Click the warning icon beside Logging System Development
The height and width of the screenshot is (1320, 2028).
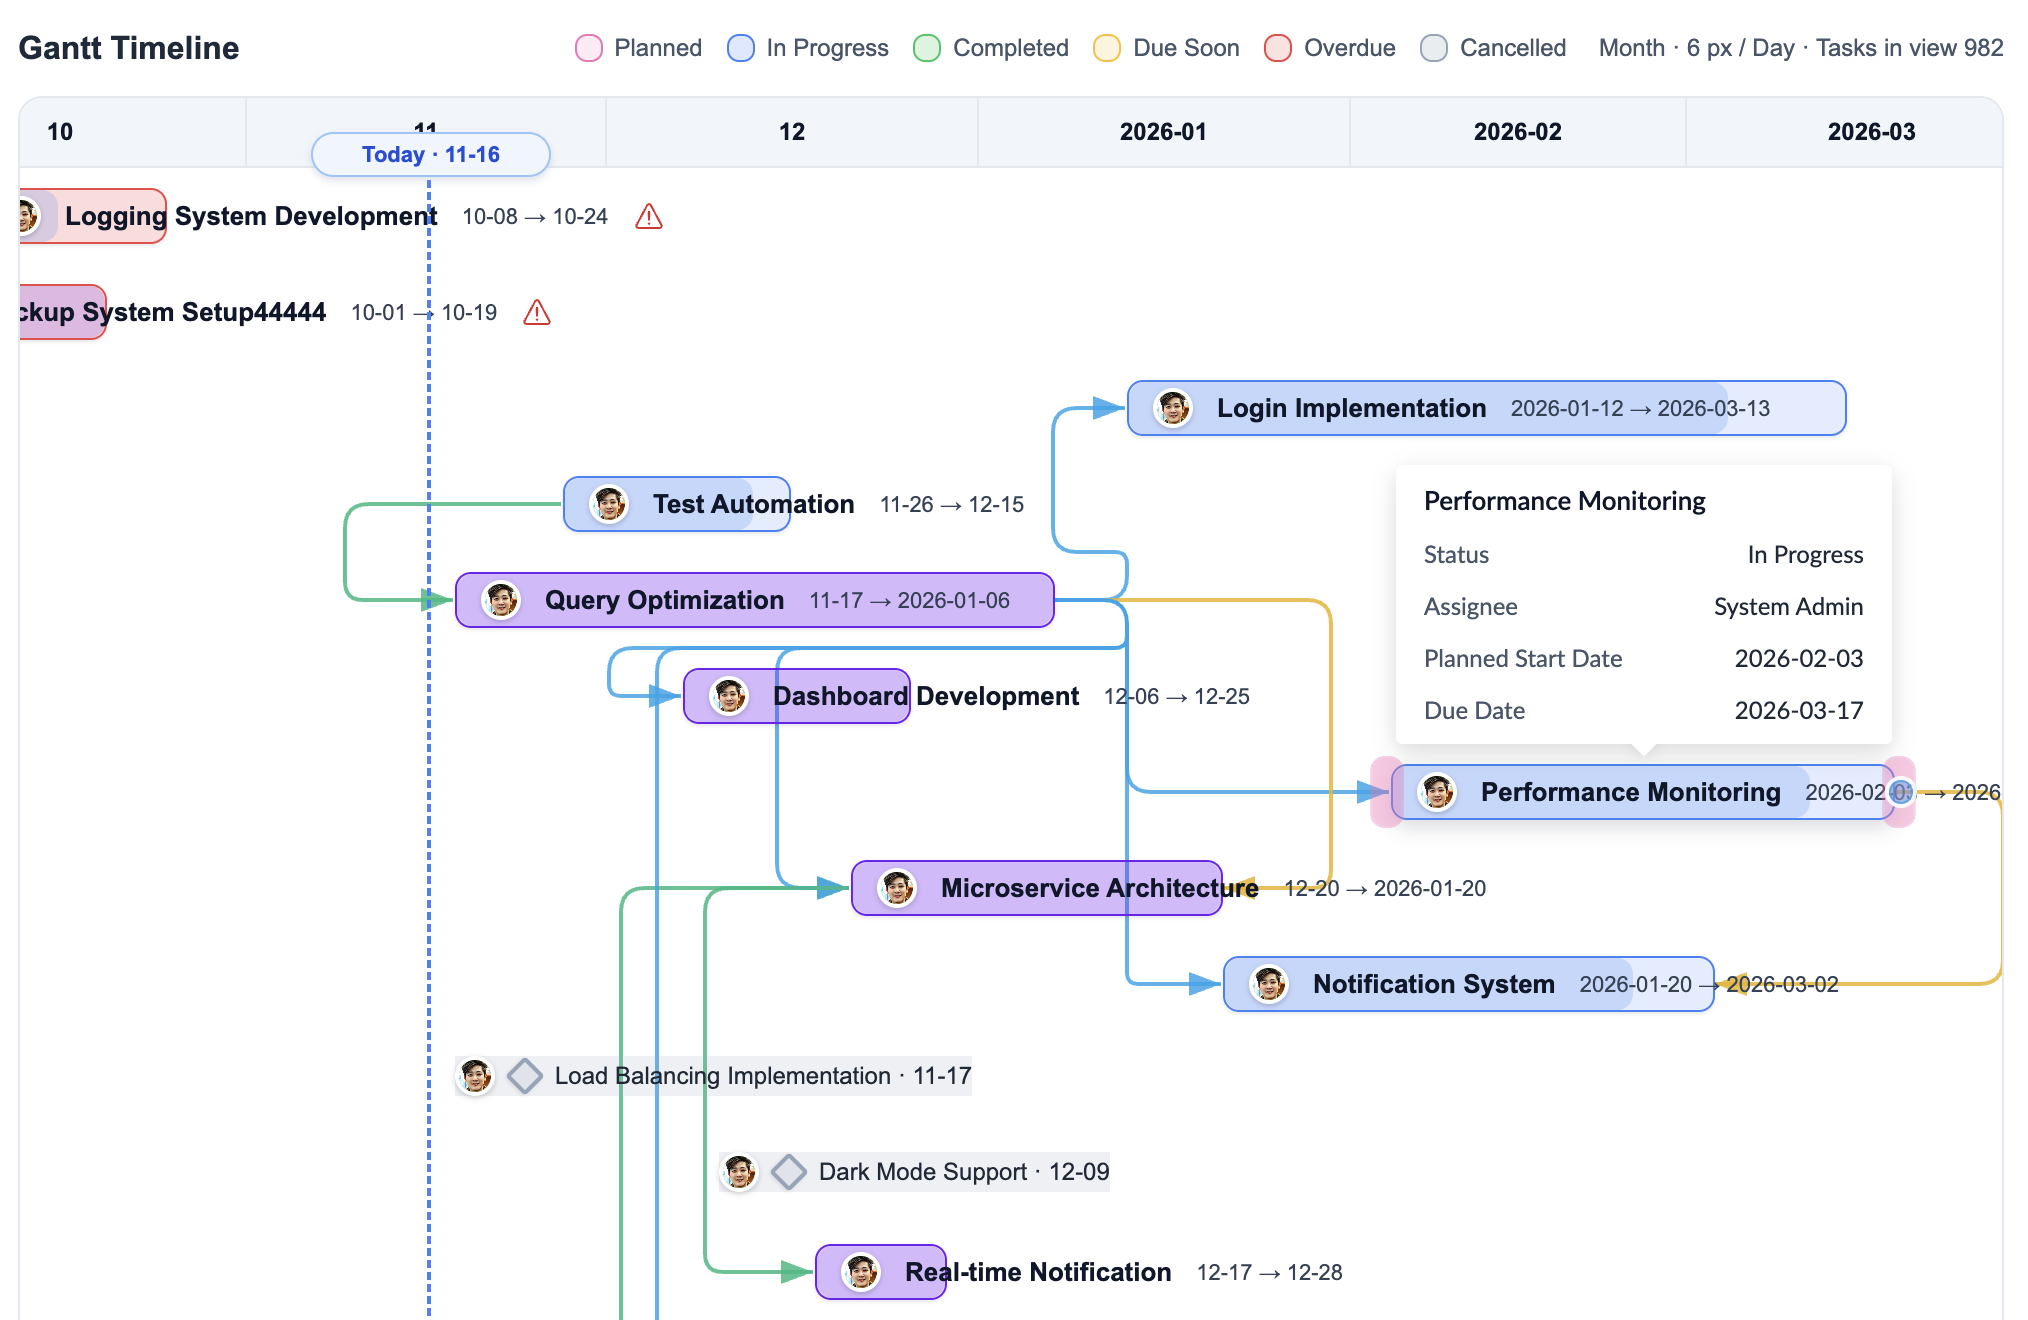[x=649, y=217]
